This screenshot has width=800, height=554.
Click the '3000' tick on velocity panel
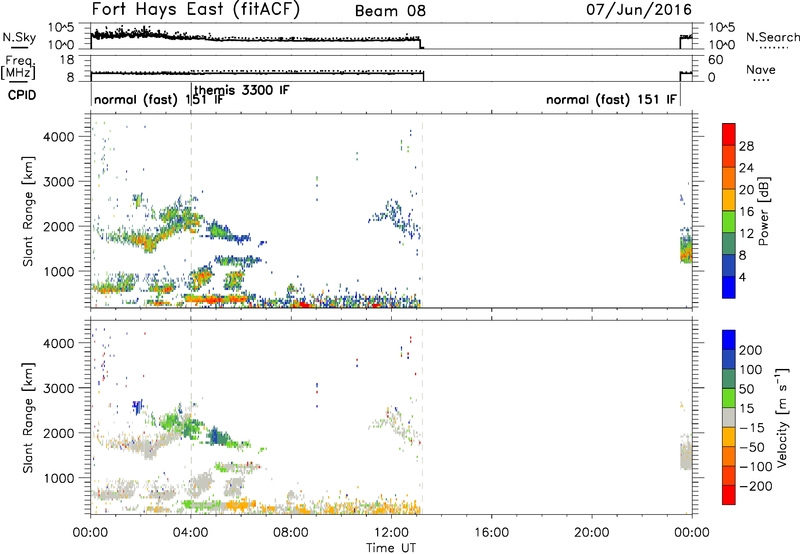58,388
